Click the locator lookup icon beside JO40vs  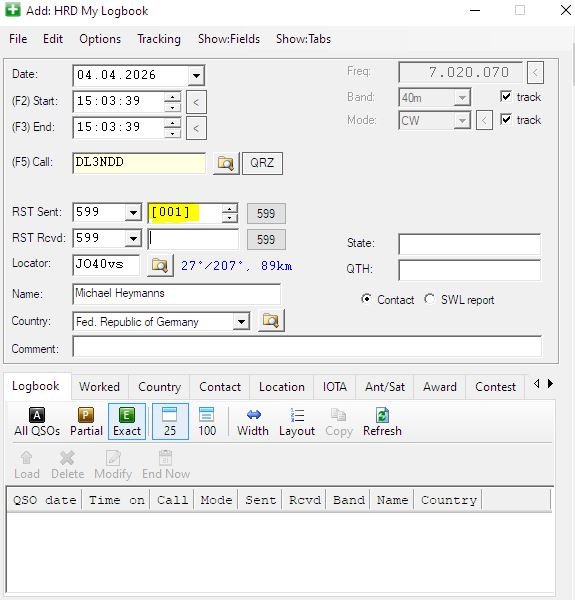click(160, 265)
